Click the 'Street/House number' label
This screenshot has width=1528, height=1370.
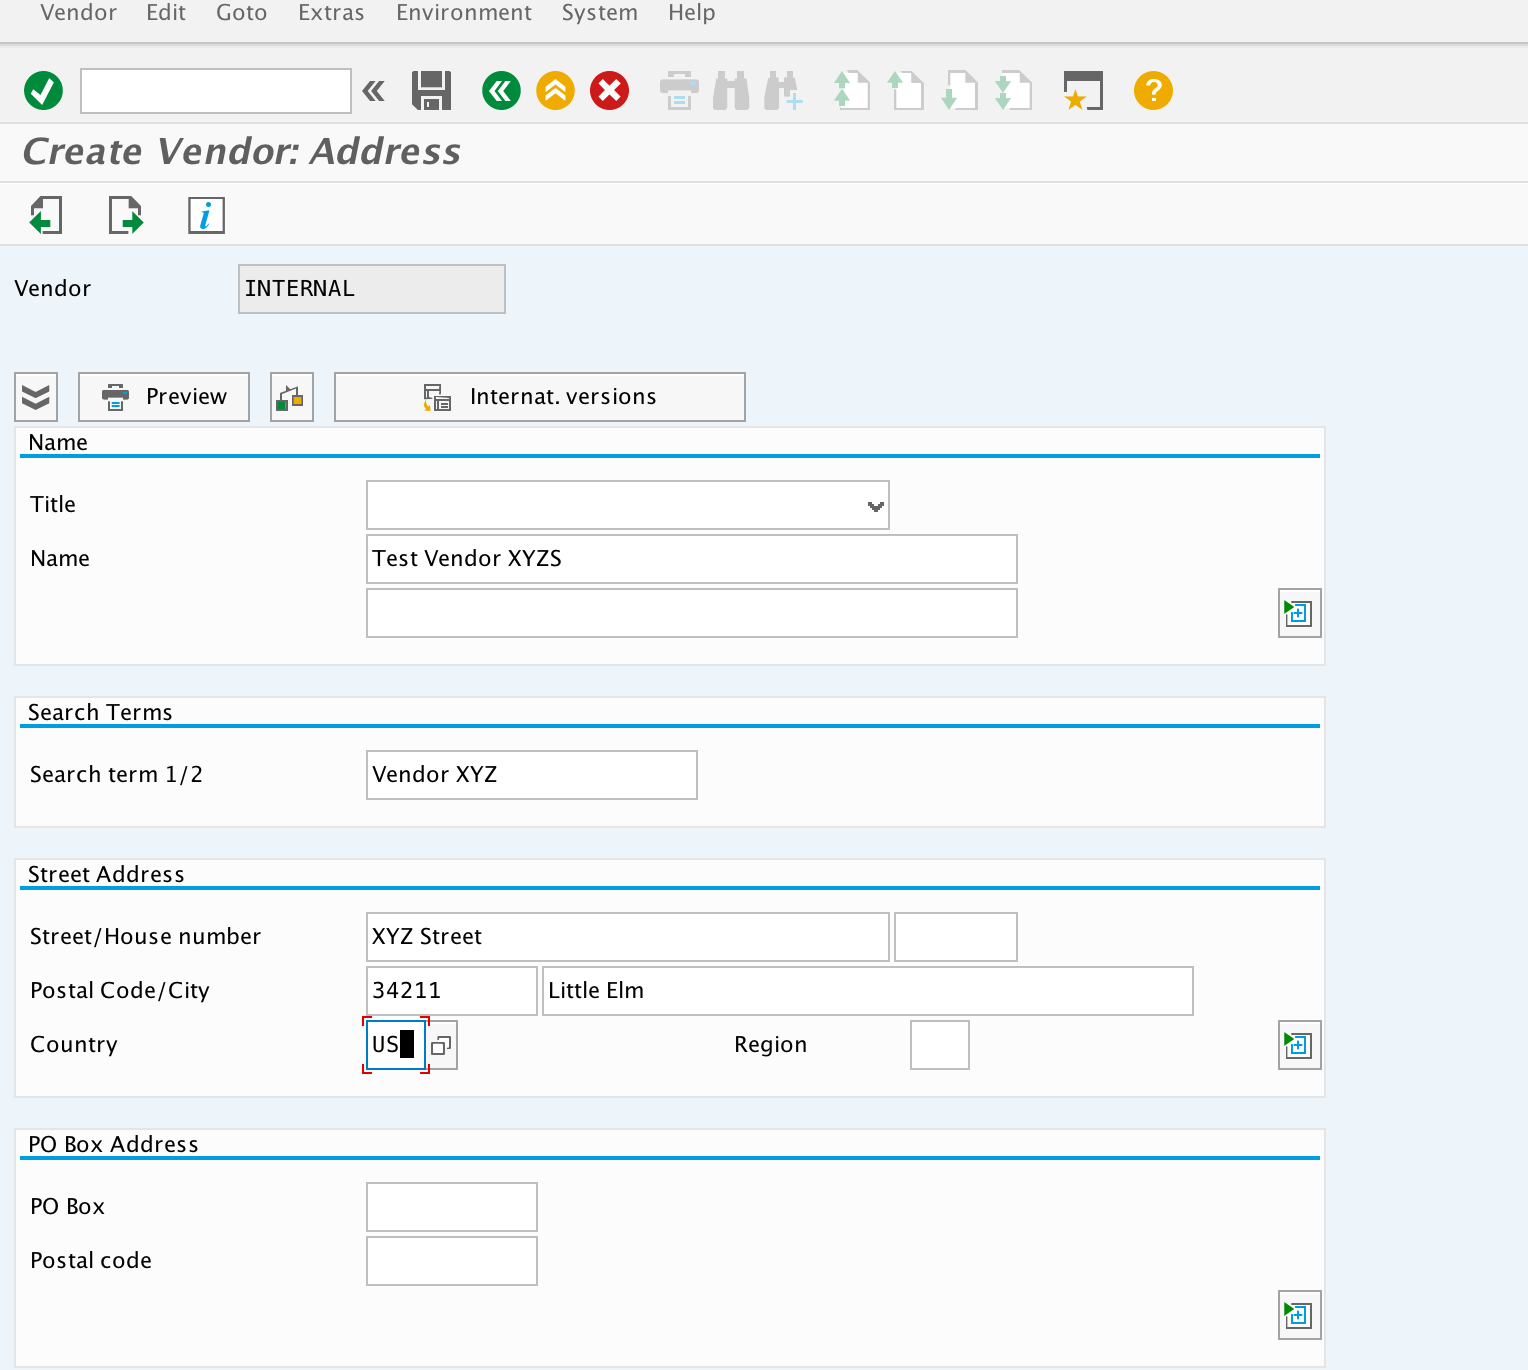click(x=145, y=937)
